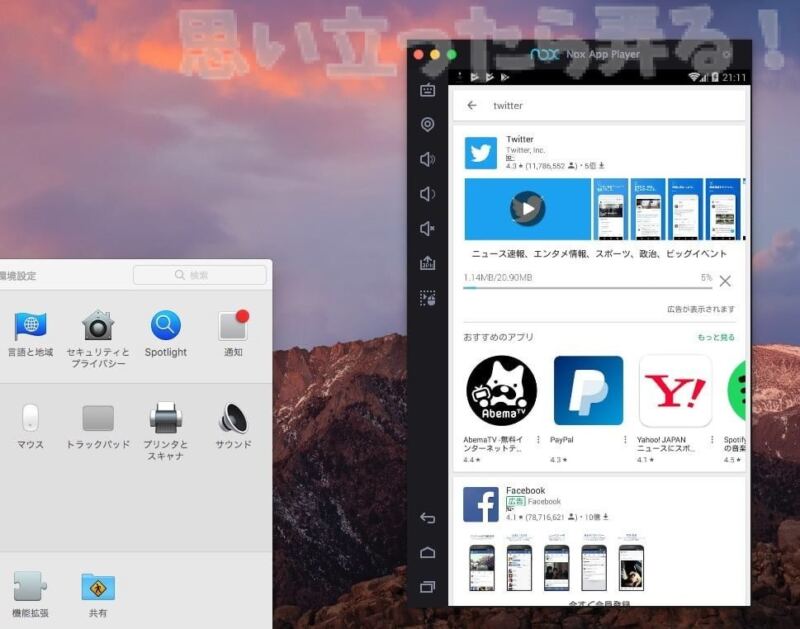The image size is (800, 629).
Task: Turn volume down in Nox sidebar
Action: point(428,194)
